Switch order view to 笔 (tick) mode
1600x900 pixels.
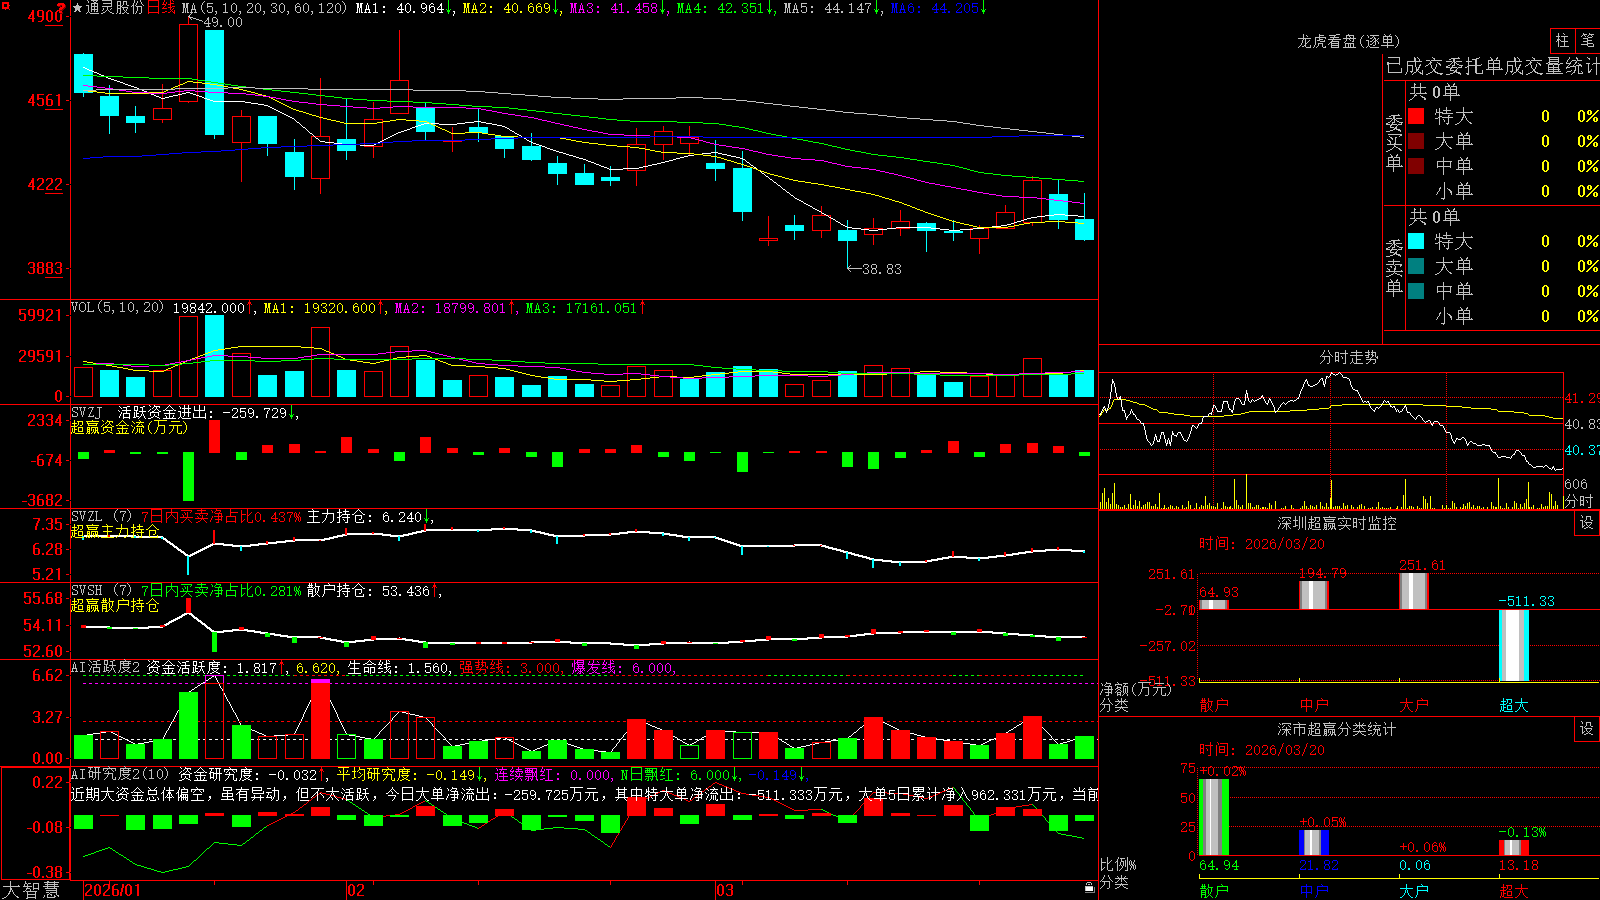point(1587,41)
